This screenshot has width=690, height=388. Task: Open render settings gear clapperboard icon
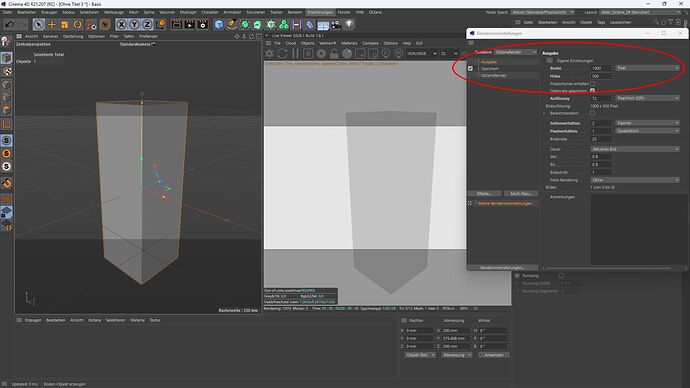(x=203, y=25)
